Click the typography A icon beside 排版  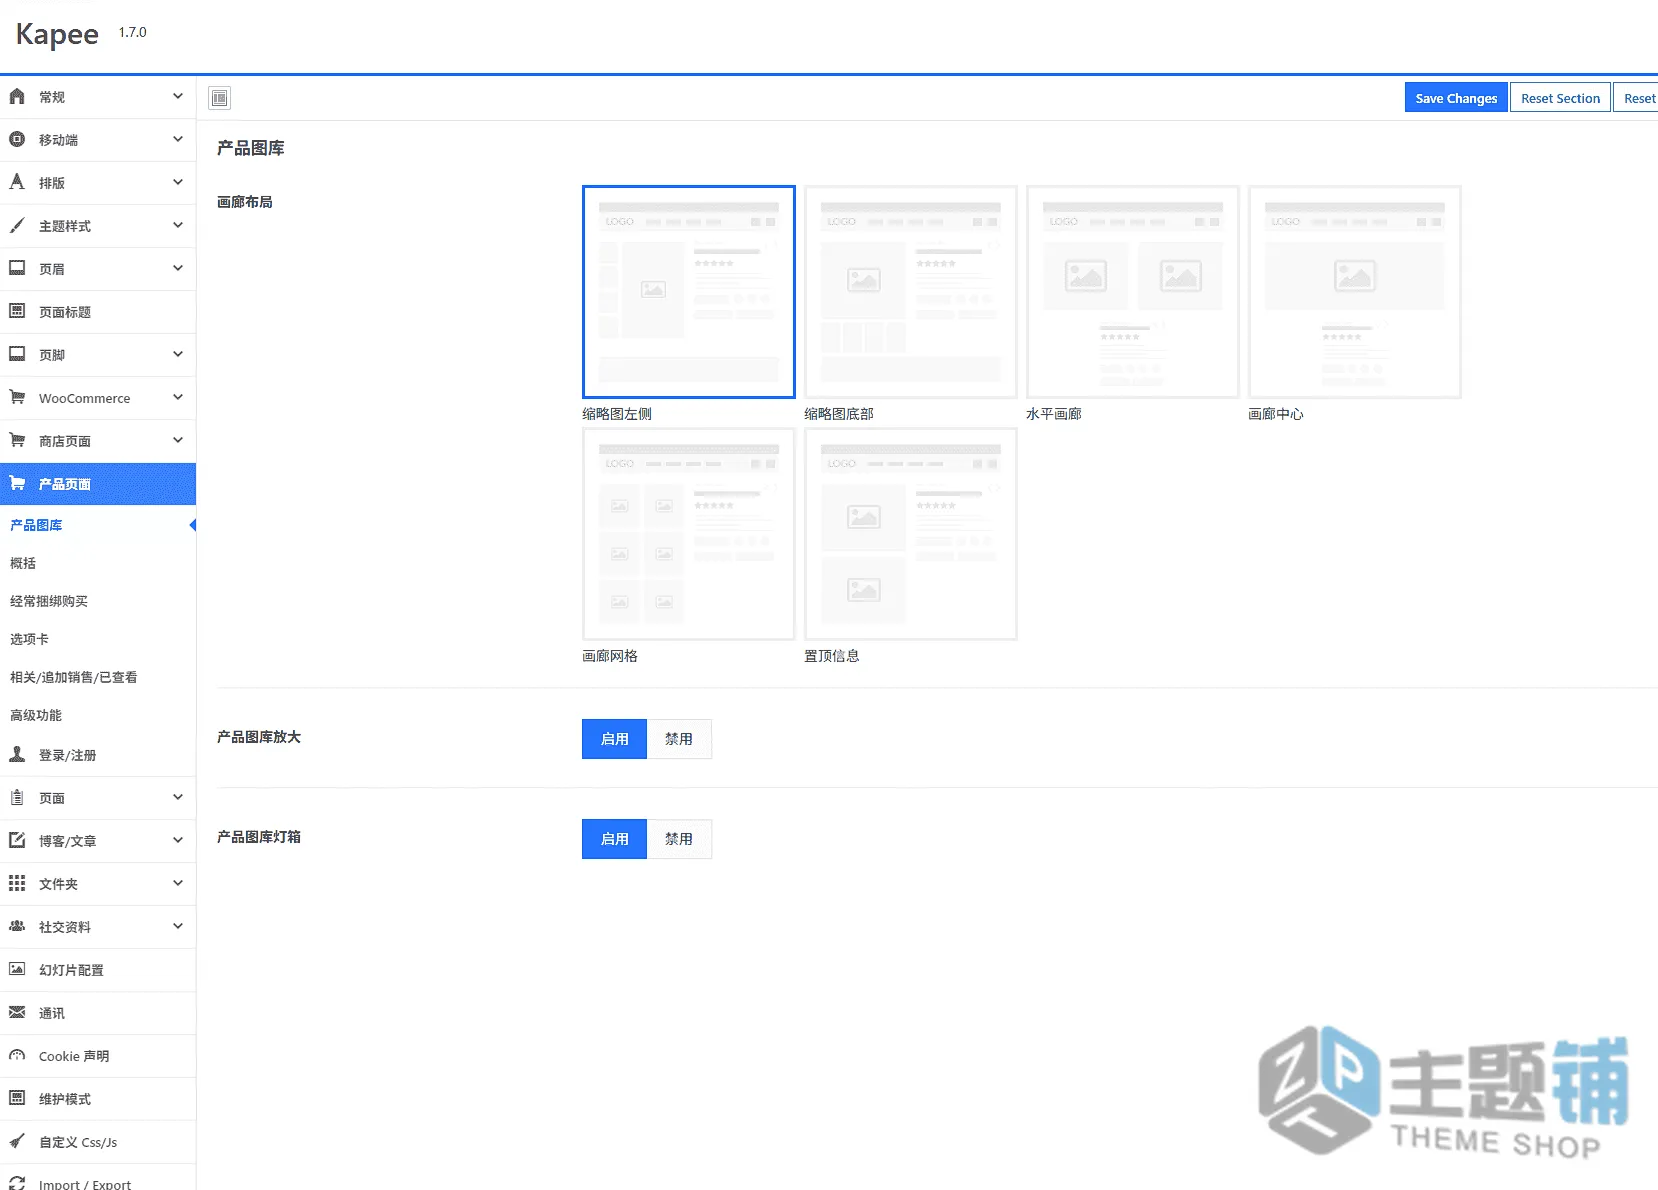17,182
